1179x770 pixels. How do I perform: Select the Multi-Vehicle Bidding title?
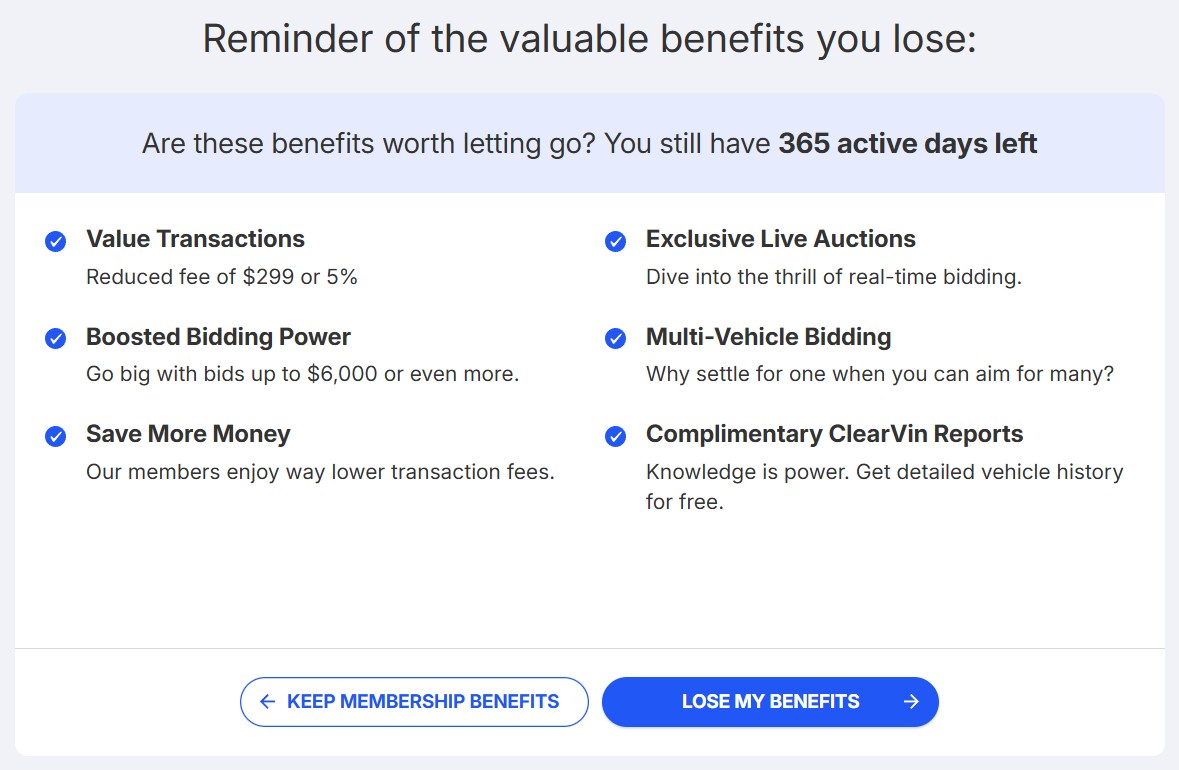point(768,337)
